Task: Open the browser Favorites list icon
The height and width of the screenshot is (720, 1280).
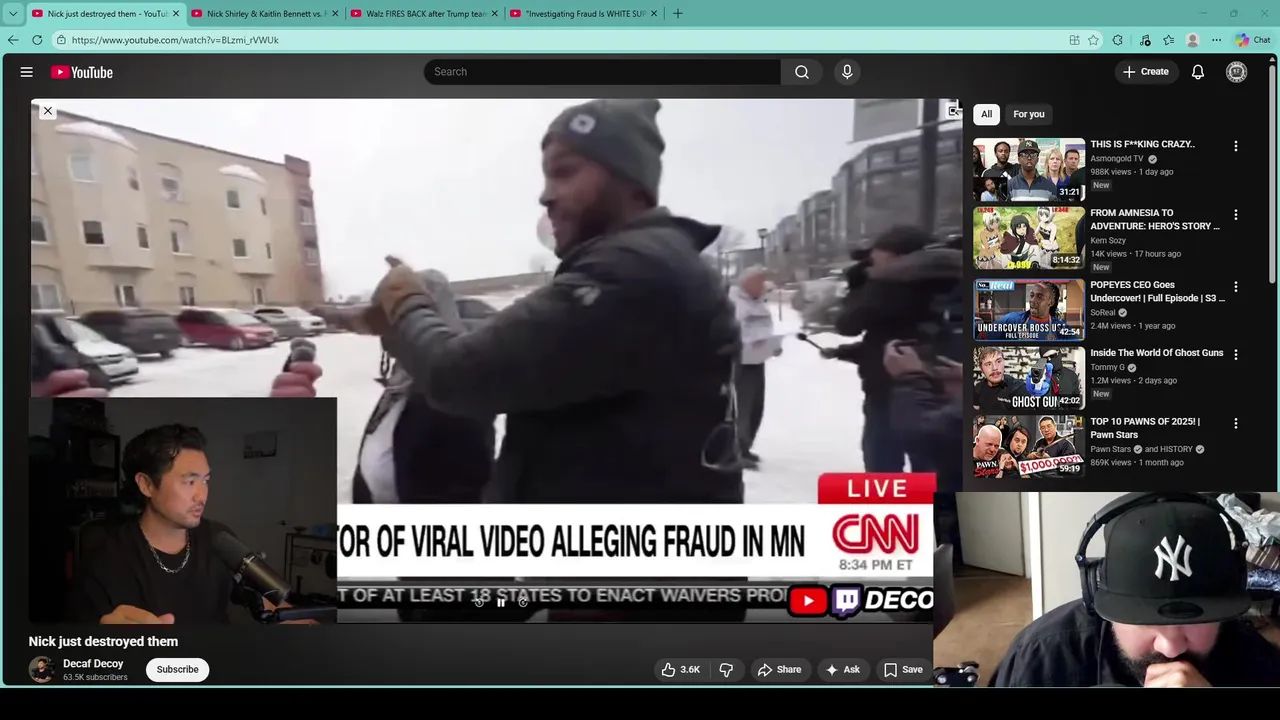Action: click(x=1168, y=40)
